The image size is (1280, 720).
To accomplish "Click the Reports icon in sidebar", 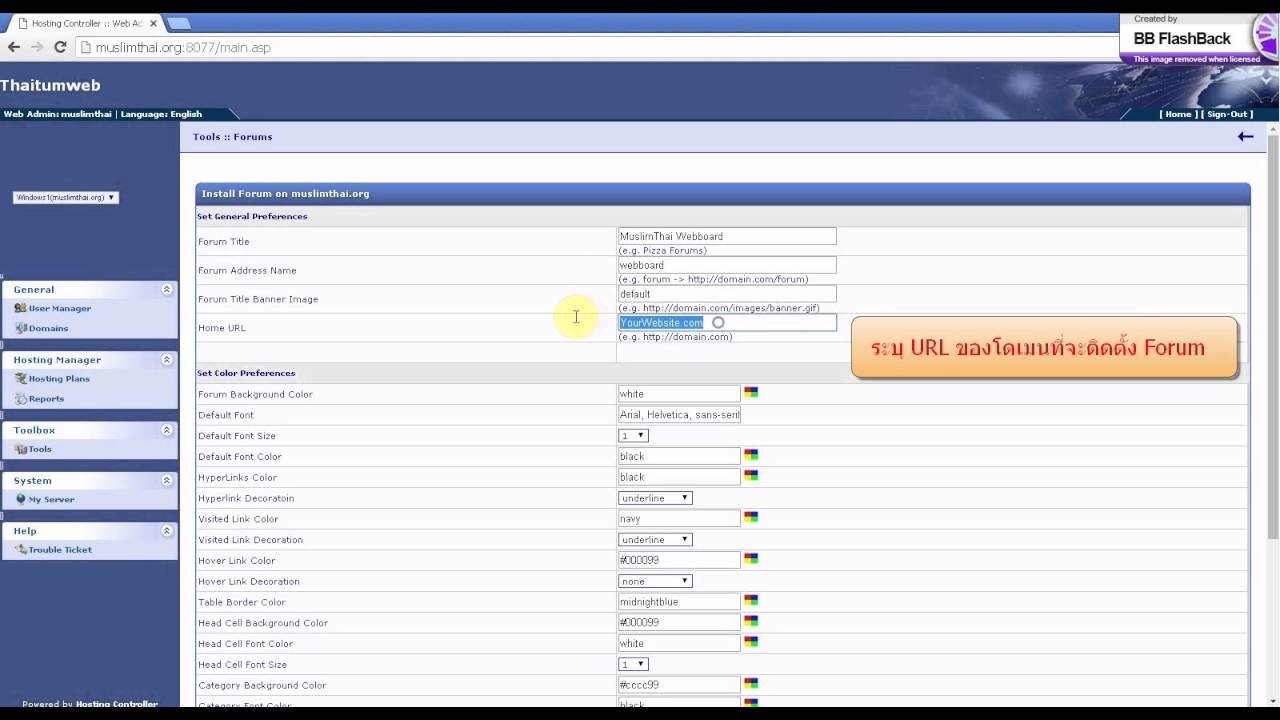I will point(21,399).
